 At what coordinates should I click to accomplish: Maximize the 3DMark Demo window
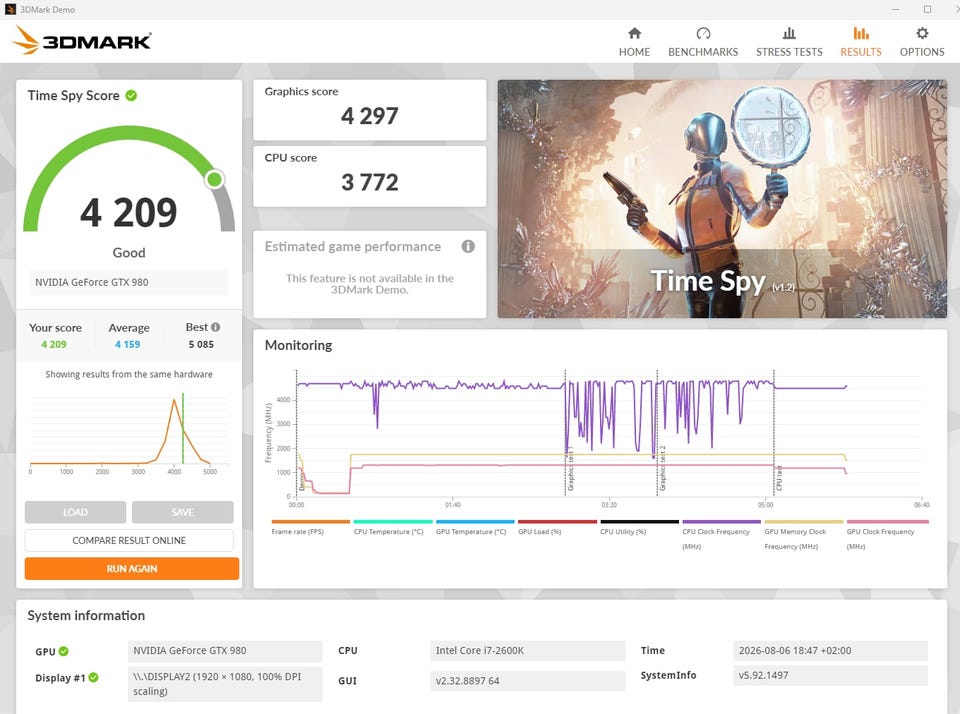coord(928,9)
